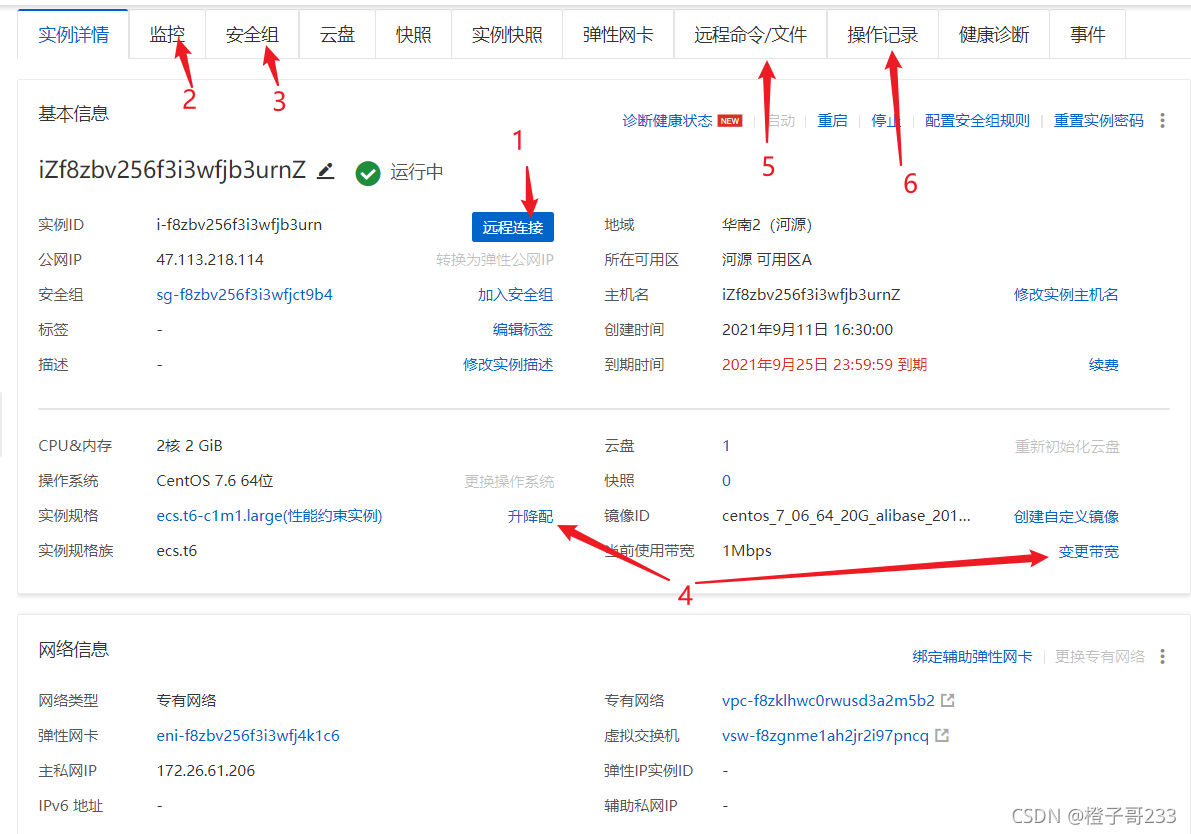Click 升降配 link
The width and height of the screenshot is (1191, 834).
pos(530,517)
